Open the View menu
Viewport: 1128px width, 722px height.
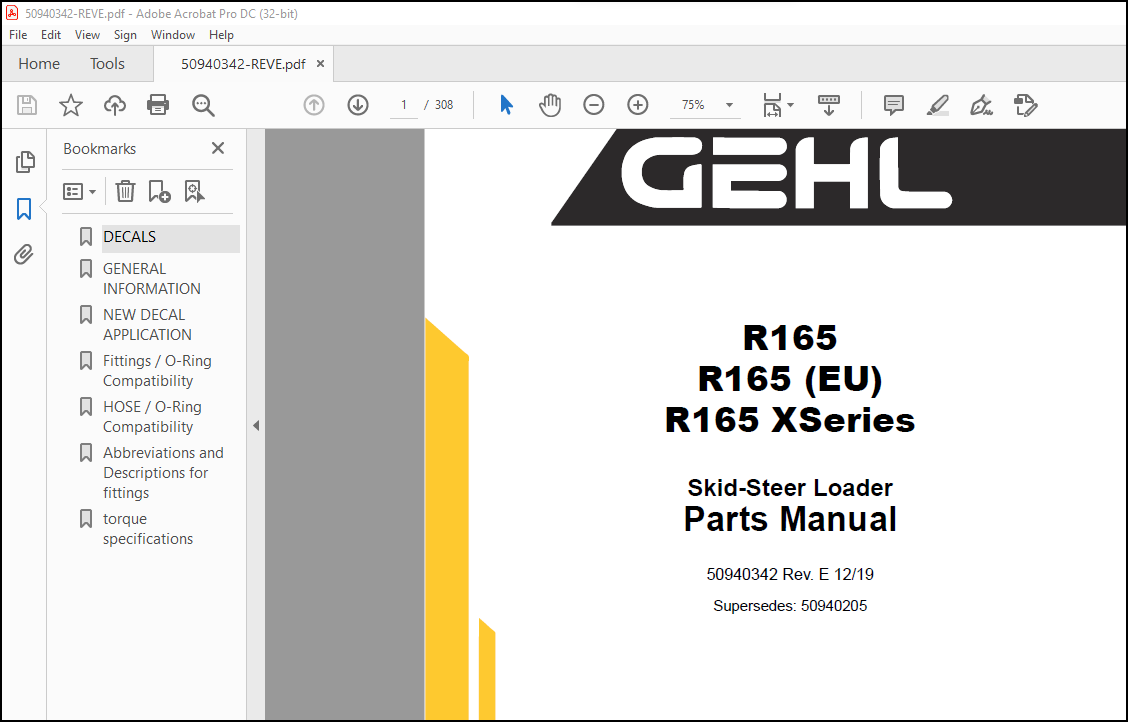point(87,35)
